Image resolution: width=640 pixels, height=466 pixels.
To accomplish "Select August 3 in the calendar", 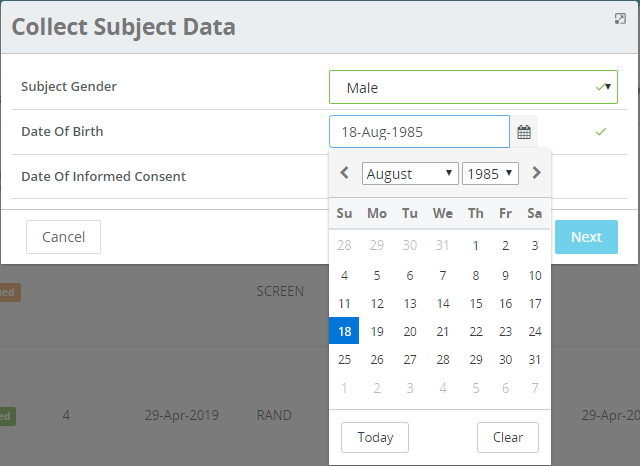I will tap(535, 246).
